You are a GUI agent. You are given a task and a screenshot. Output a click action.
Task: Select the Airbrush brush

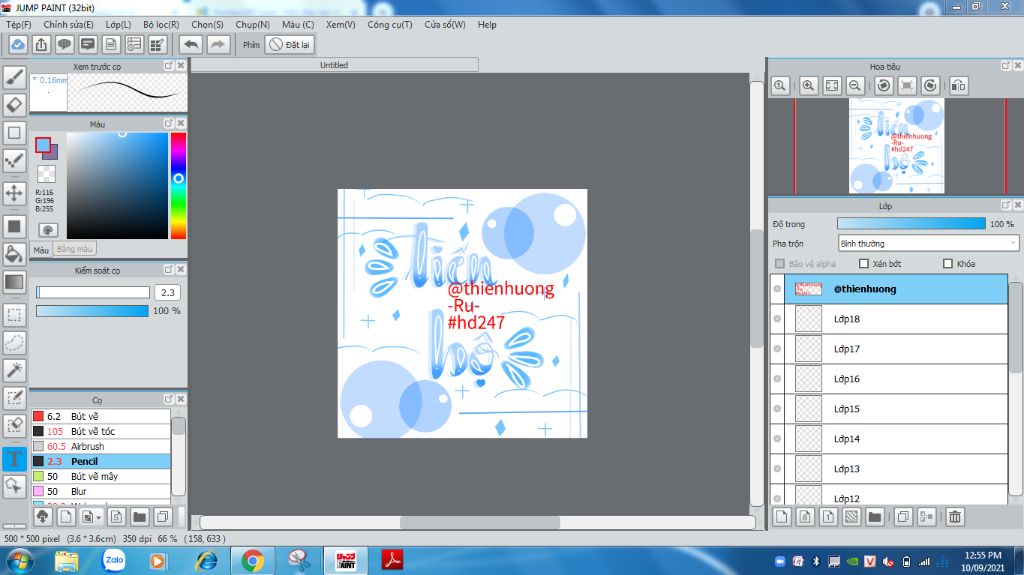tap(101, 446)
